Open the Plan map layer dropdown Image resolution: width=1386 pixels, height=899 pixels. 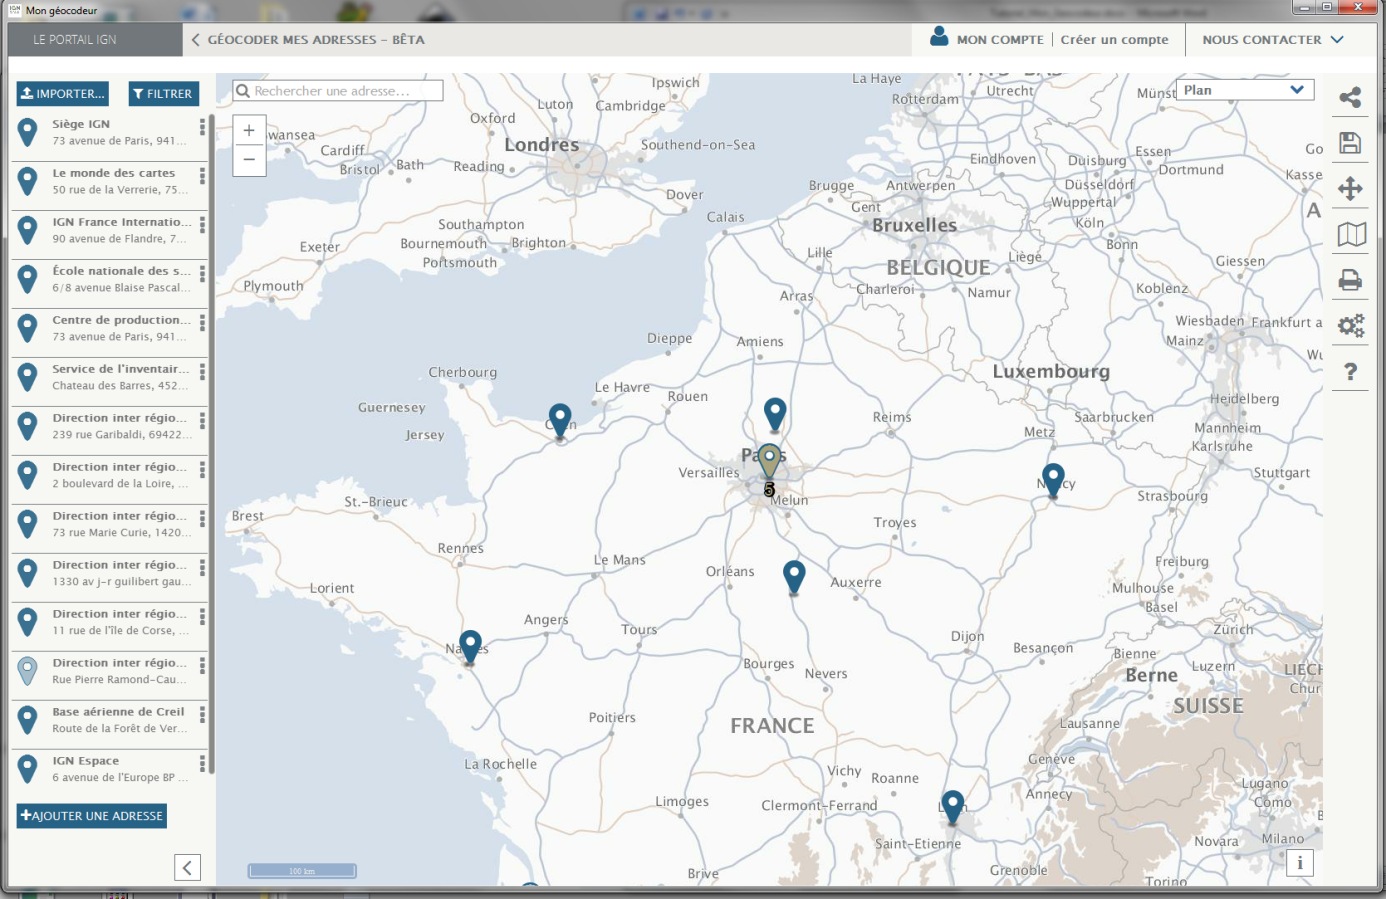(x=1243, y=90)
